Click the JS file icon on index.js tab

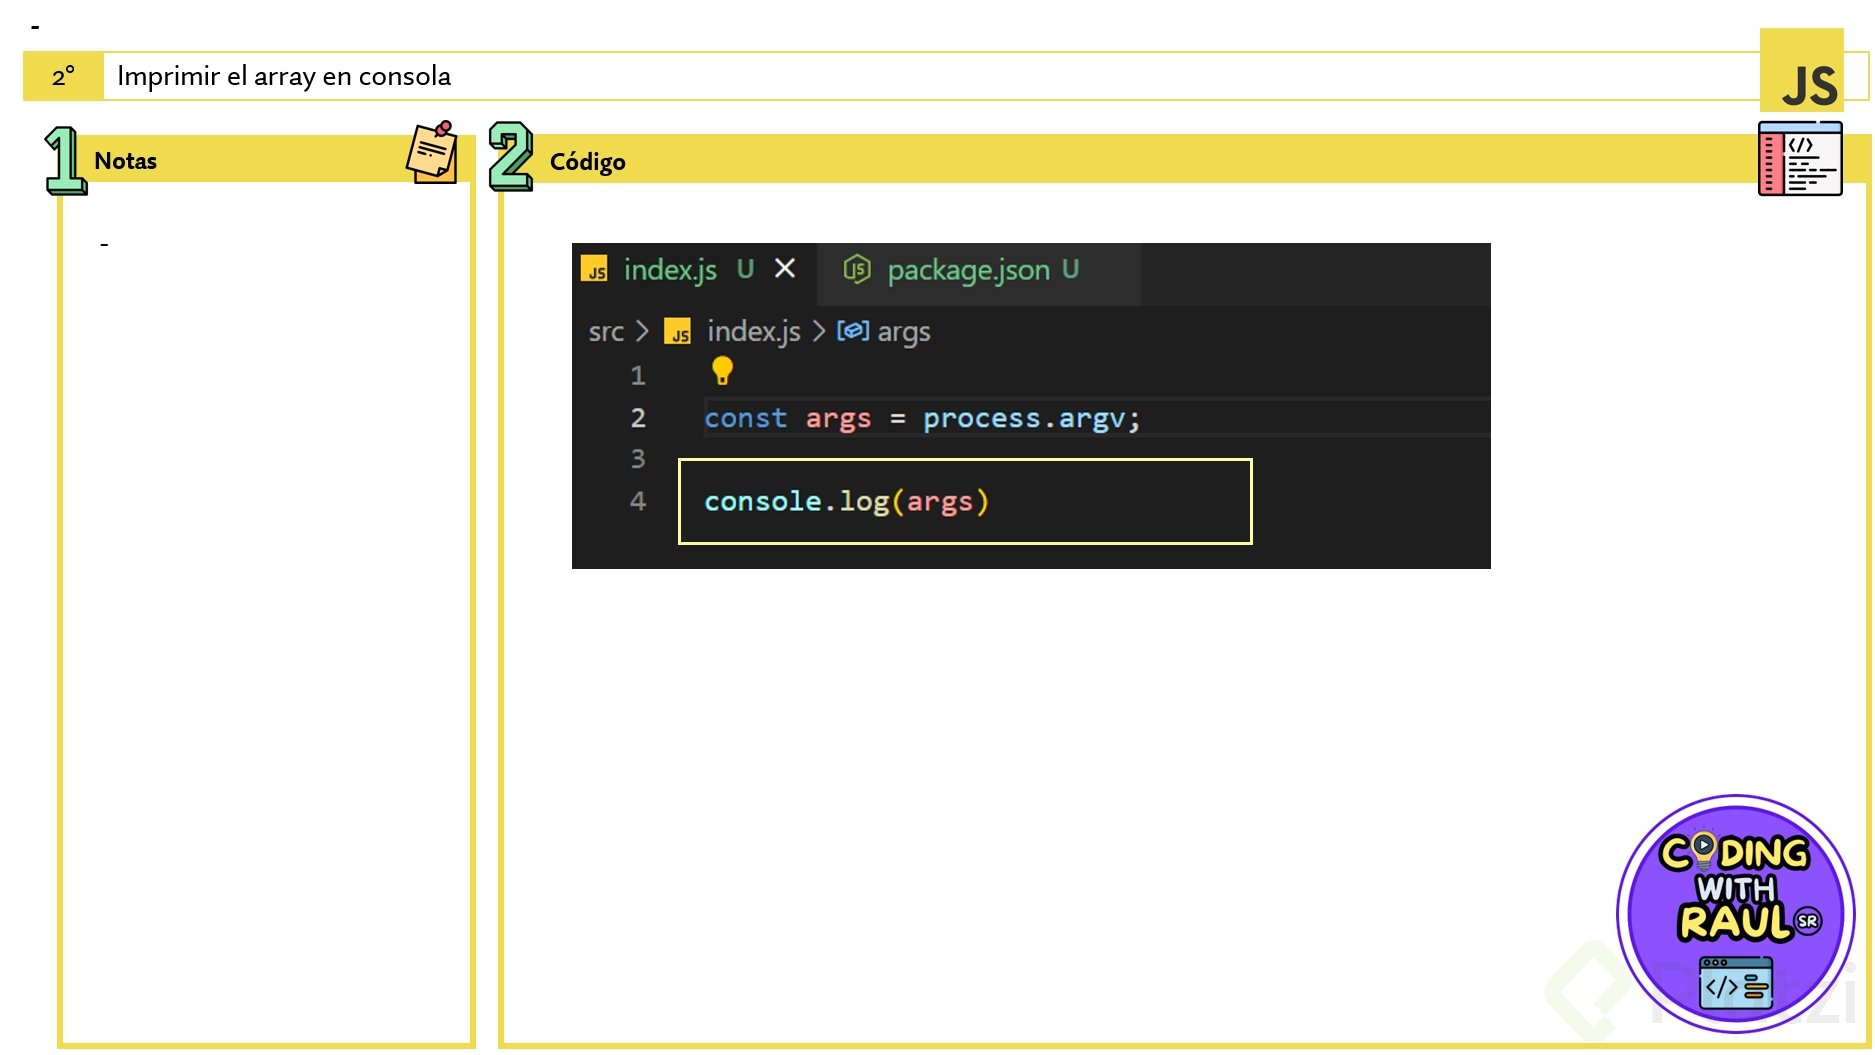pos(595,270)
